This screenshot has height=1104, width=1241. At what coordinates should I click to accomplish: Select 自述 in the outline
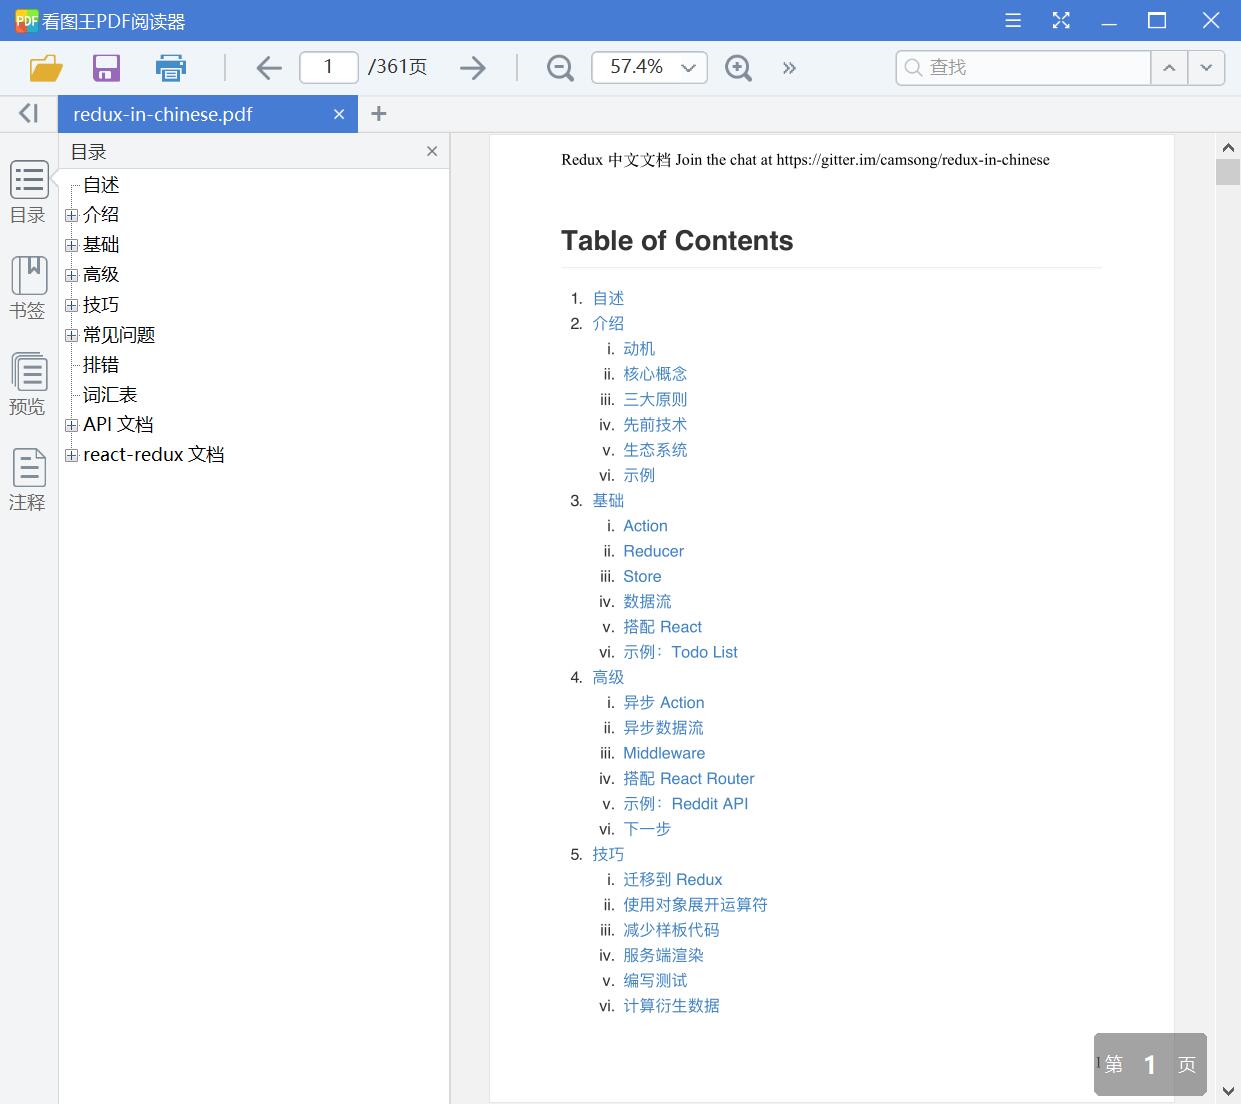101,185
